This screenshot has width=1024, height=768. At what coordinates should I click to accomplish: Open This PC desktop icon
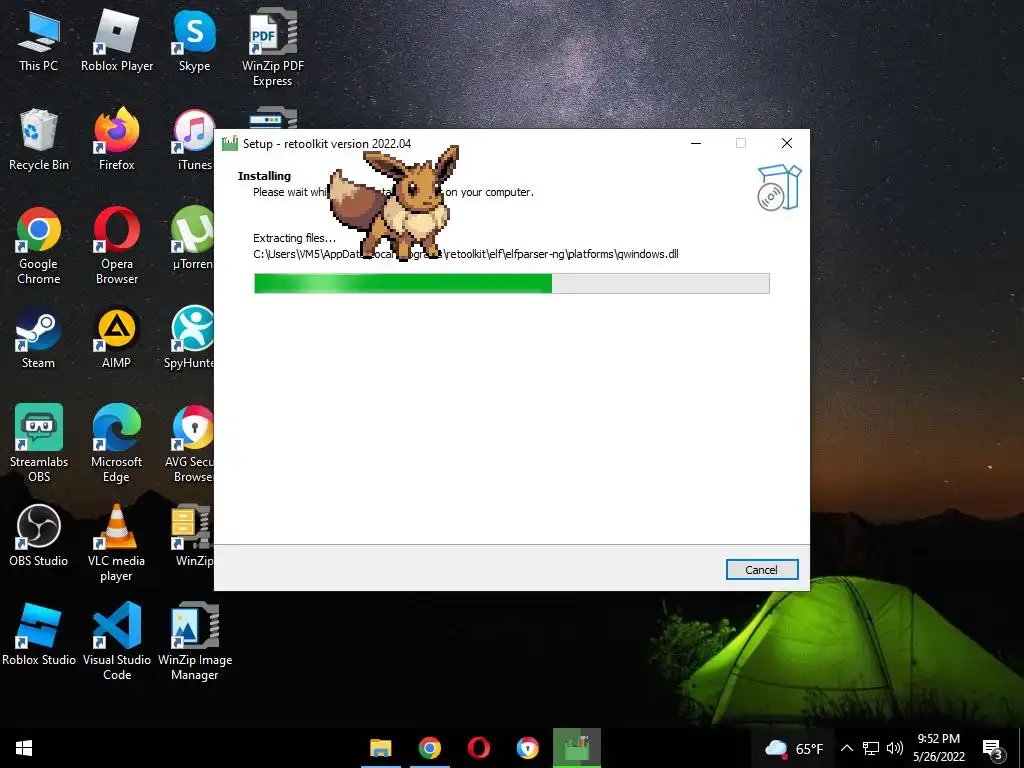point(39,40)
